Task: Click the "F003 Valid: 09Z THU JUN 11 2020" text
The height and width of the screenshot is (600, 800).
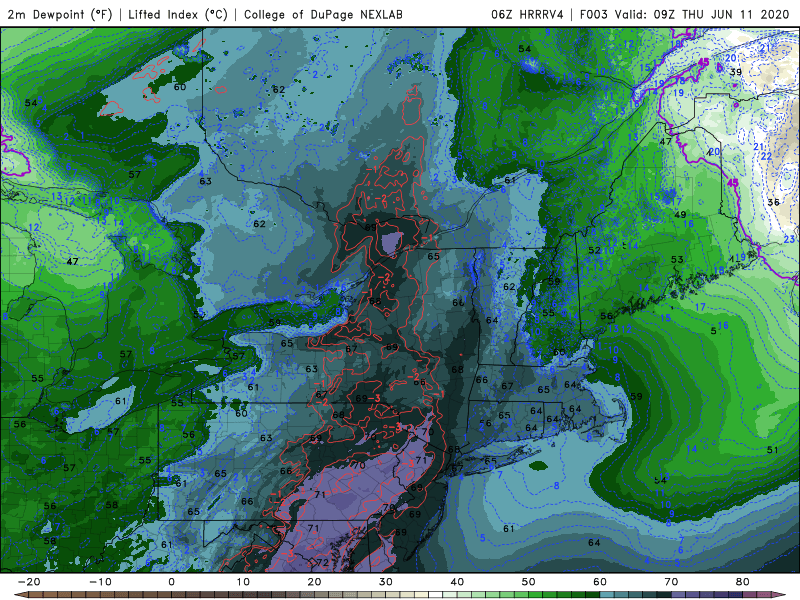Action: [x=684, y=14]
